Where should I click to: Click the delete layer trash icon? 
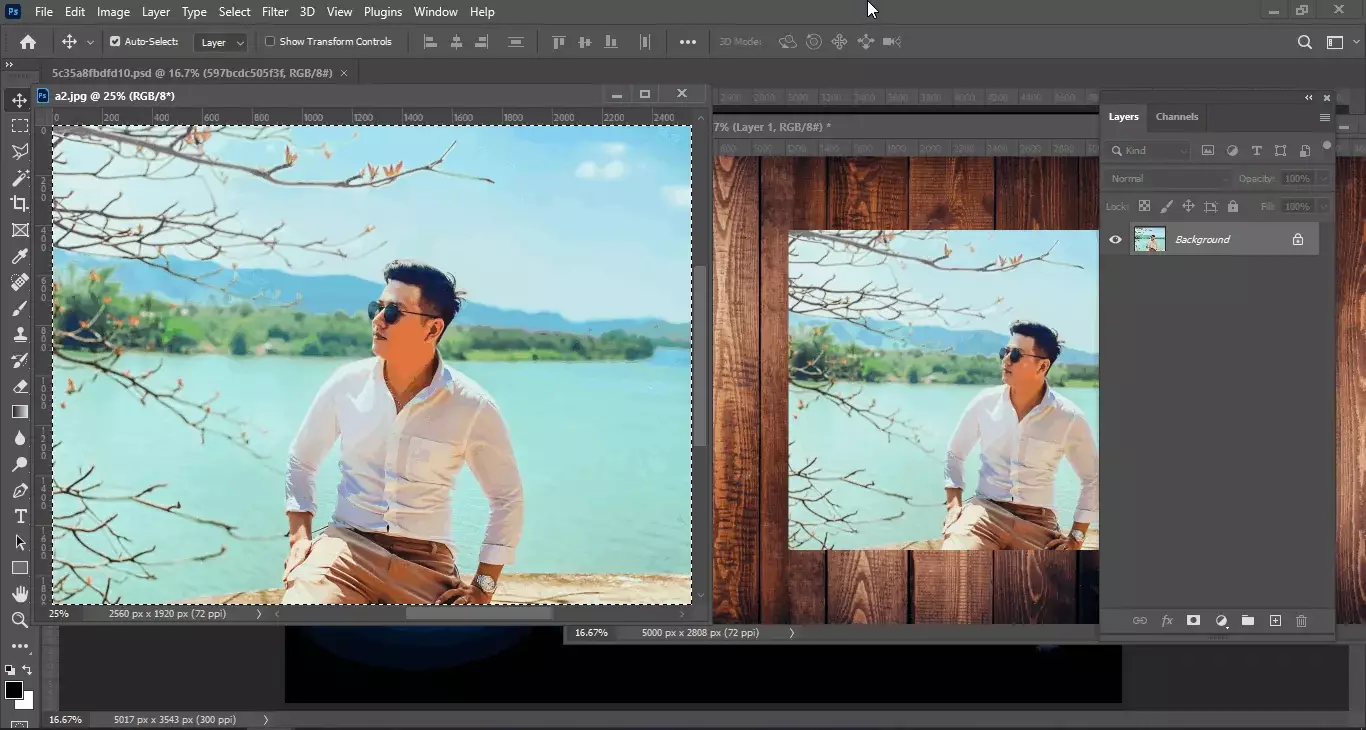click(x=1301, y=621)
